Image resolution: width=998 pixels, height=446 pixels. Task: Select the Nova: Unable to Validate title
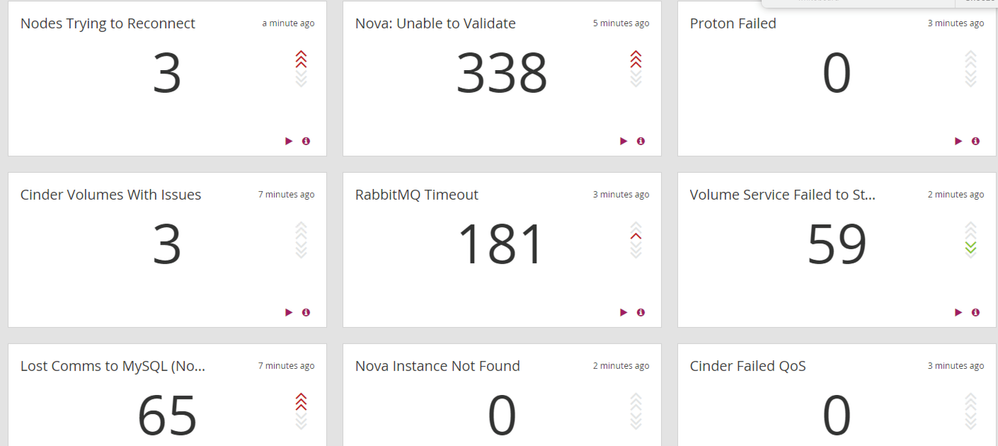435,24
